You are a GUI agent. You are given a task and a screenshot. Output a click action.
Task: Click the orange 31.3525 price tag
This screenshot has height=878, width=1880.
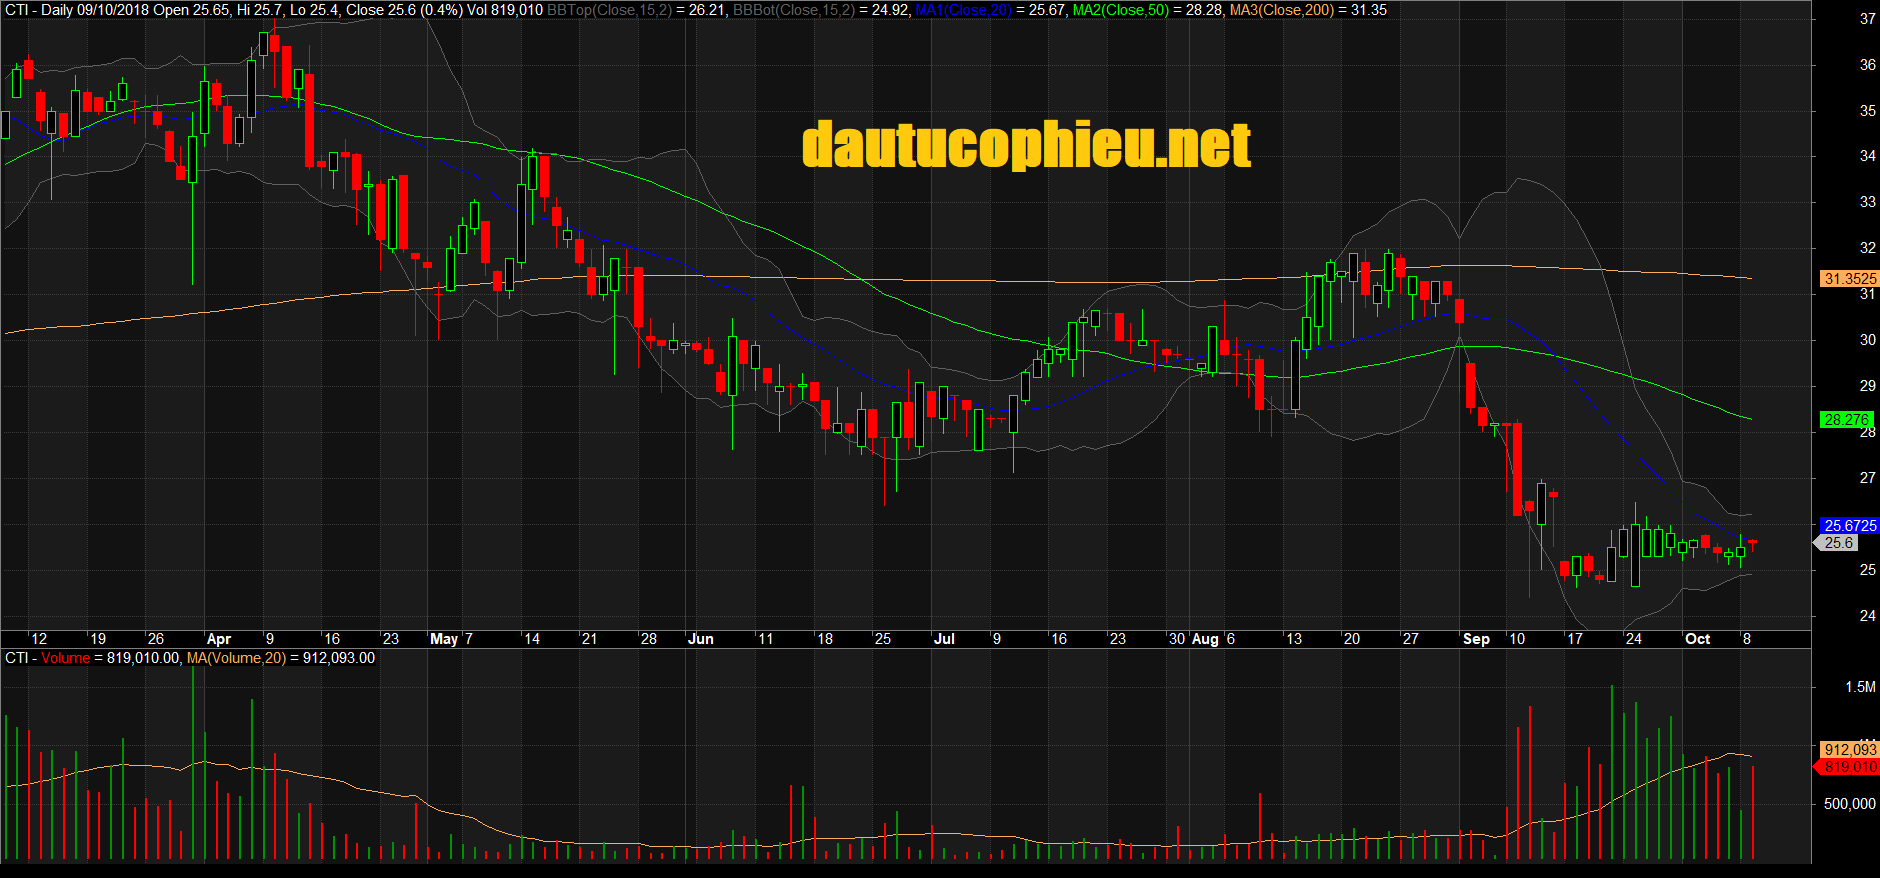tap(1849, 279)
